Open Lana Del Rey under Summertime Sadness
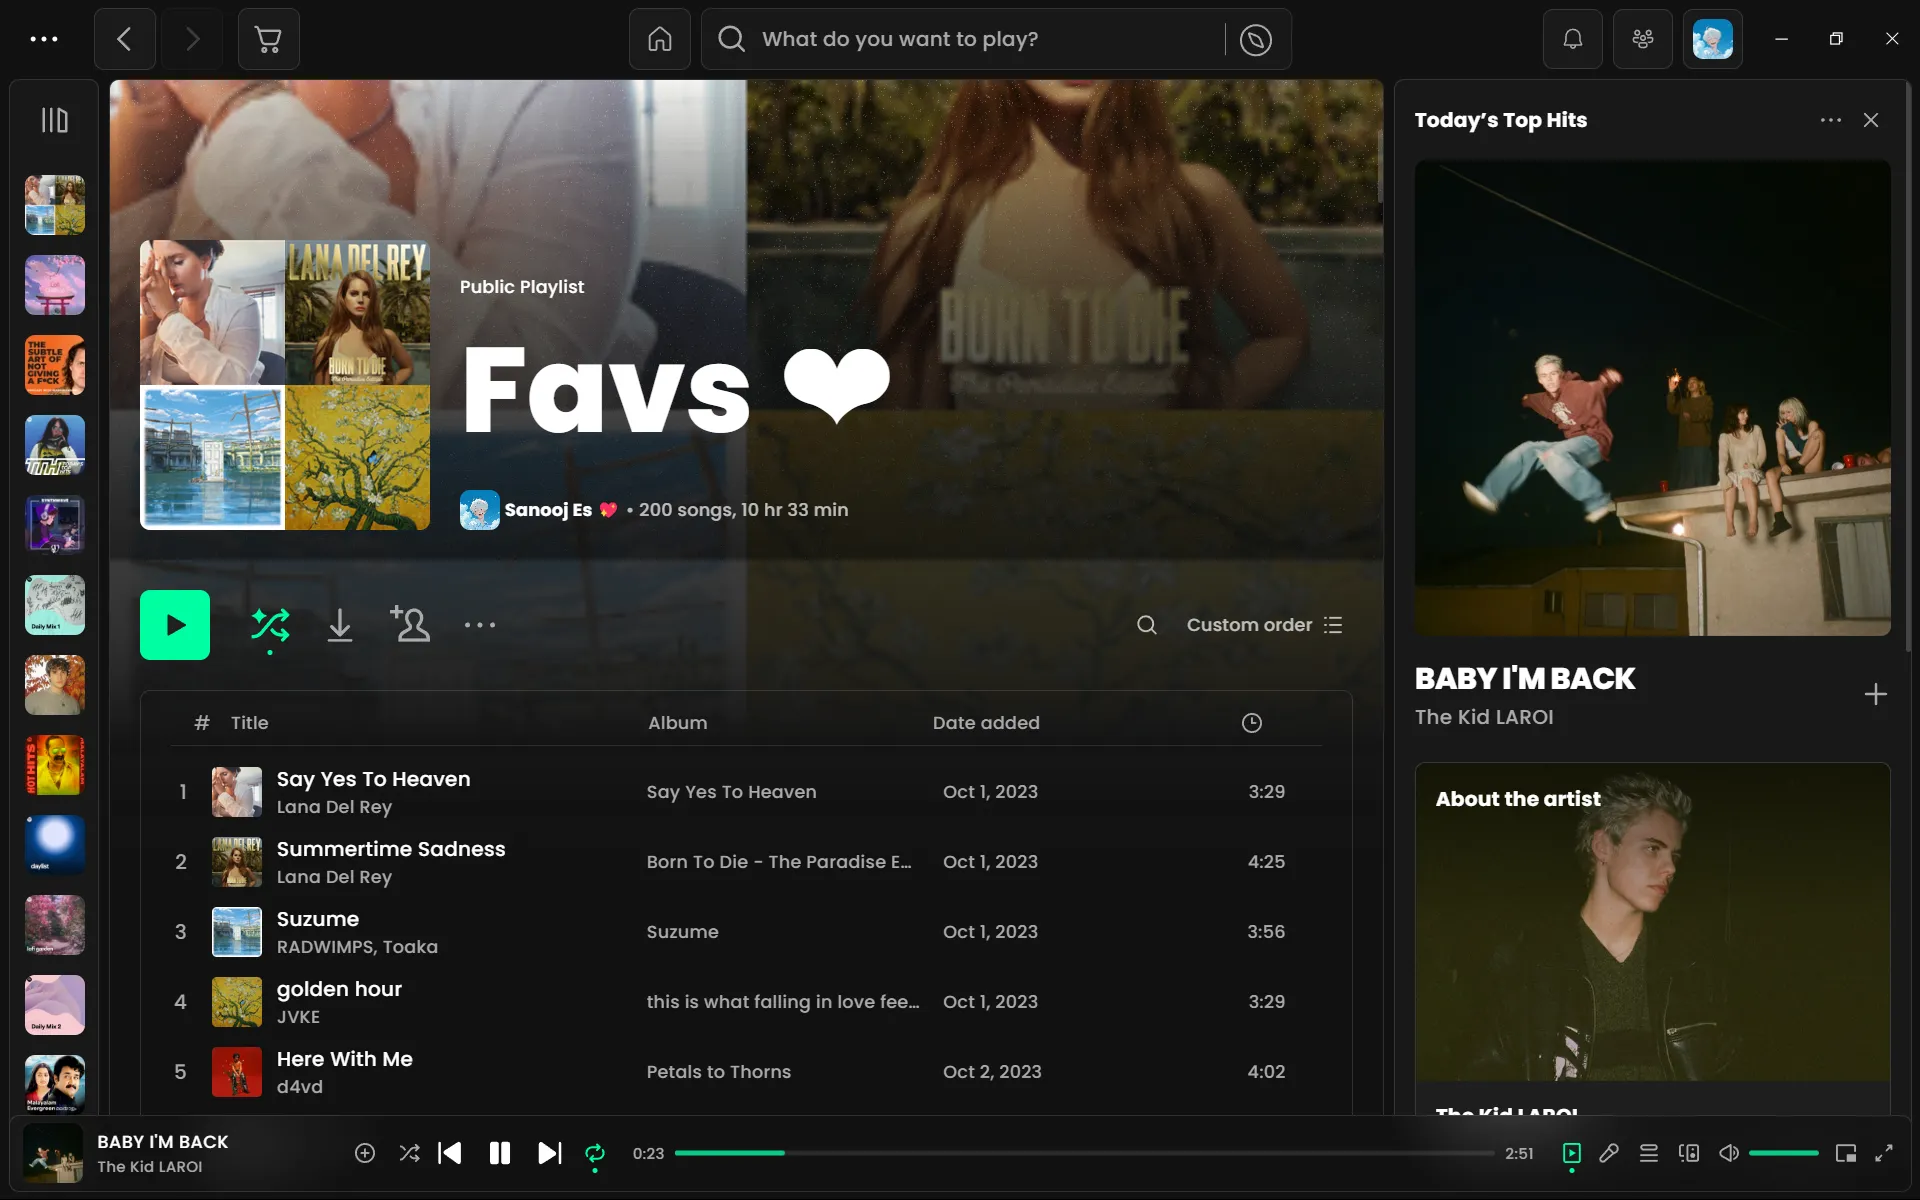The image size is (1920, 1200). click(334, 877)
